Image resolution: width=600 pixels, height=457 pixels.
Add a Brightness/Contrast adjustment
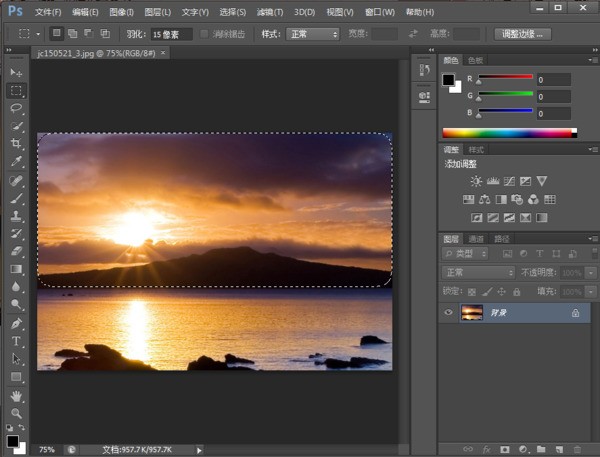pyautogui.click(x=476, y=181)
